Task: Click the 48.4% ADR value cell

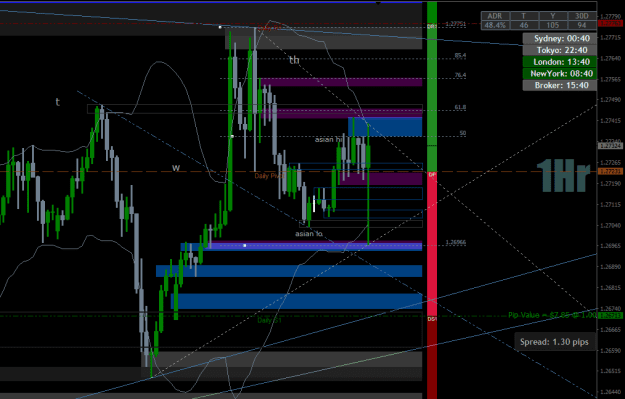Action: coord(495,25)
